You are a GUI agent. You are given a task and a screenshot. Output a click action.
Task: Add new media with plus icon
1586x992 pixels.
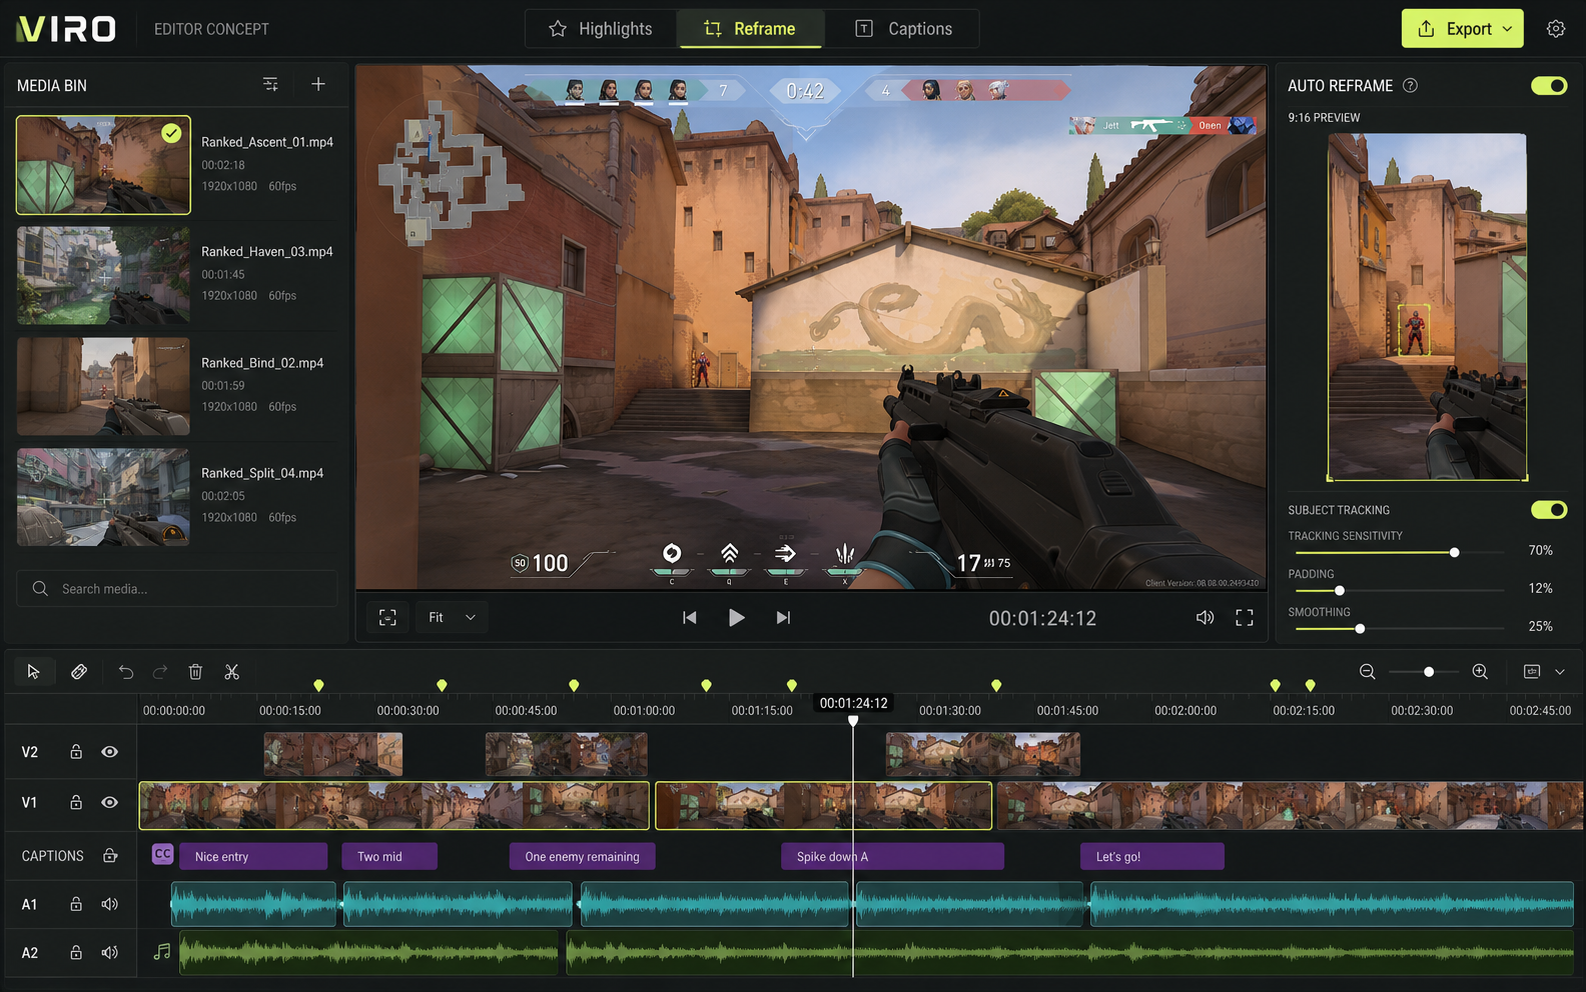(x=318, y=85)
